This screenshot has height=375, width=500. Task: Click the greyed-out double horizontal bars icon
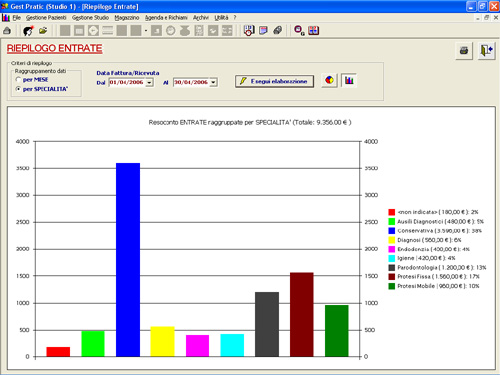[x=107, y=31]
